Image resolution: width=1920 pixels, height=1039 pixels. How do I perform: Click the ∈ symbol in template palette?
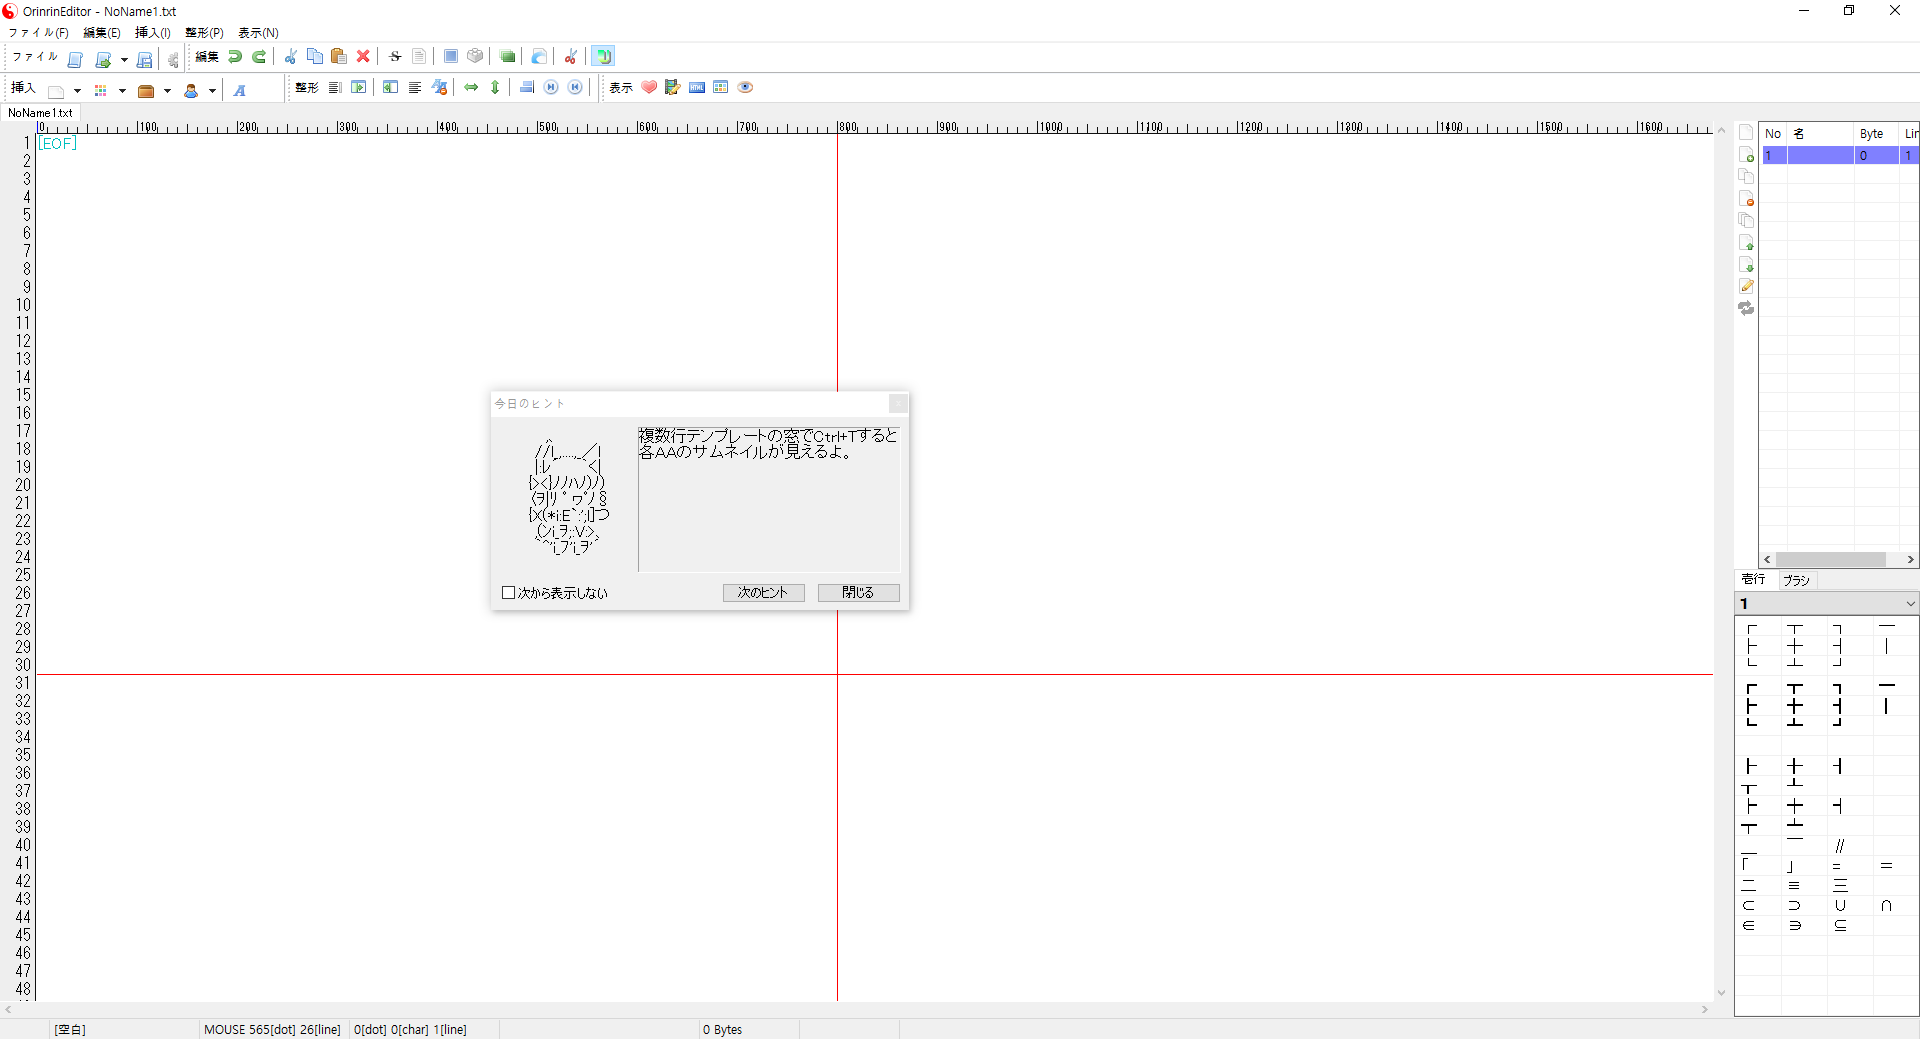click(x=1749, y=926)
